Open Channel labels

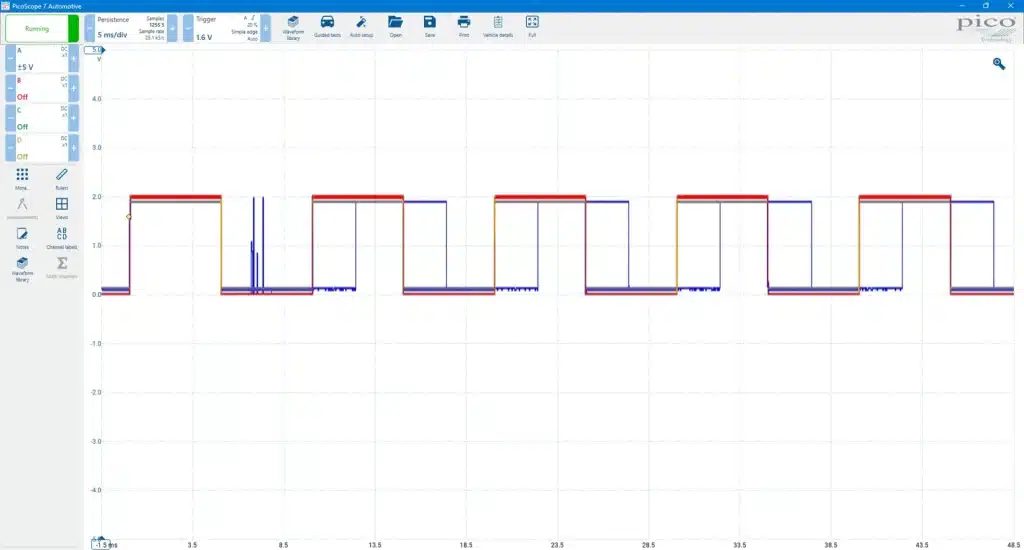(61, 238)
